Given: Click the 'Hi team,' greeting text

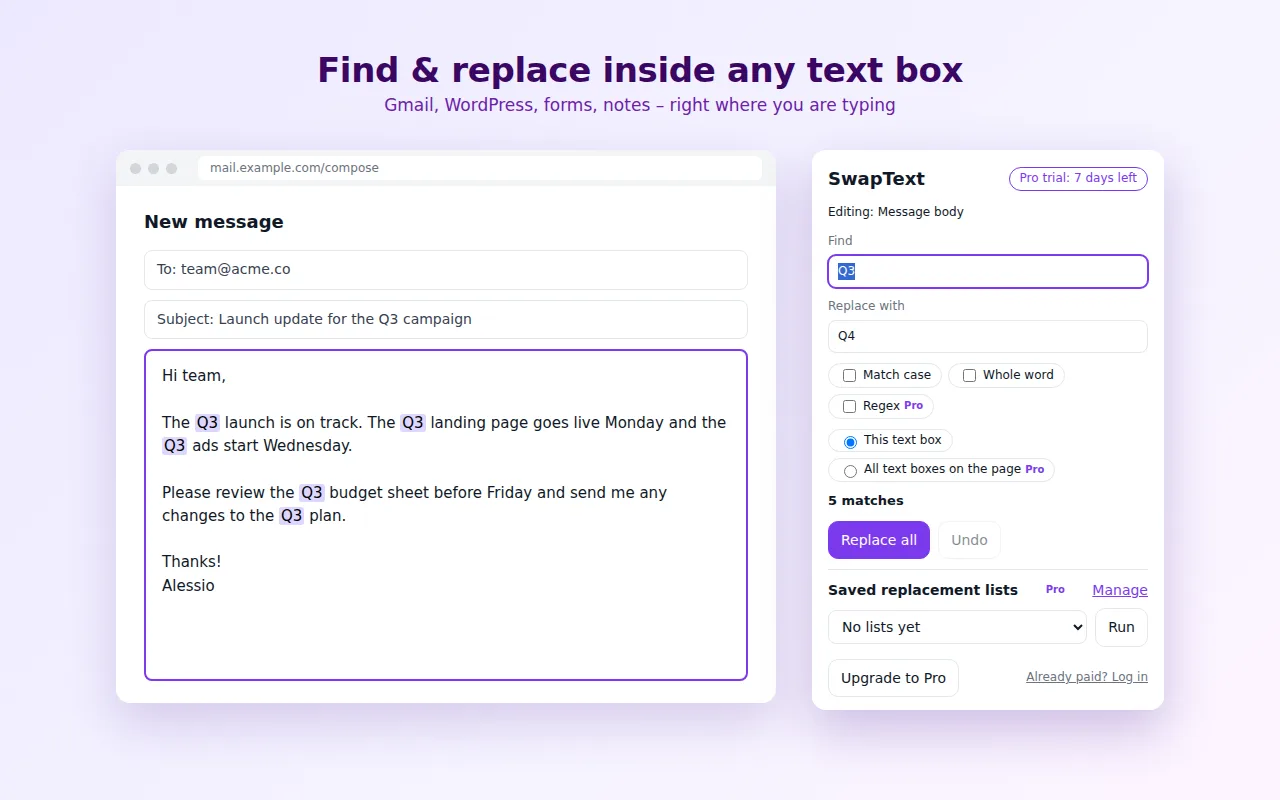Looking at the screenshot, I should point(194,376).
